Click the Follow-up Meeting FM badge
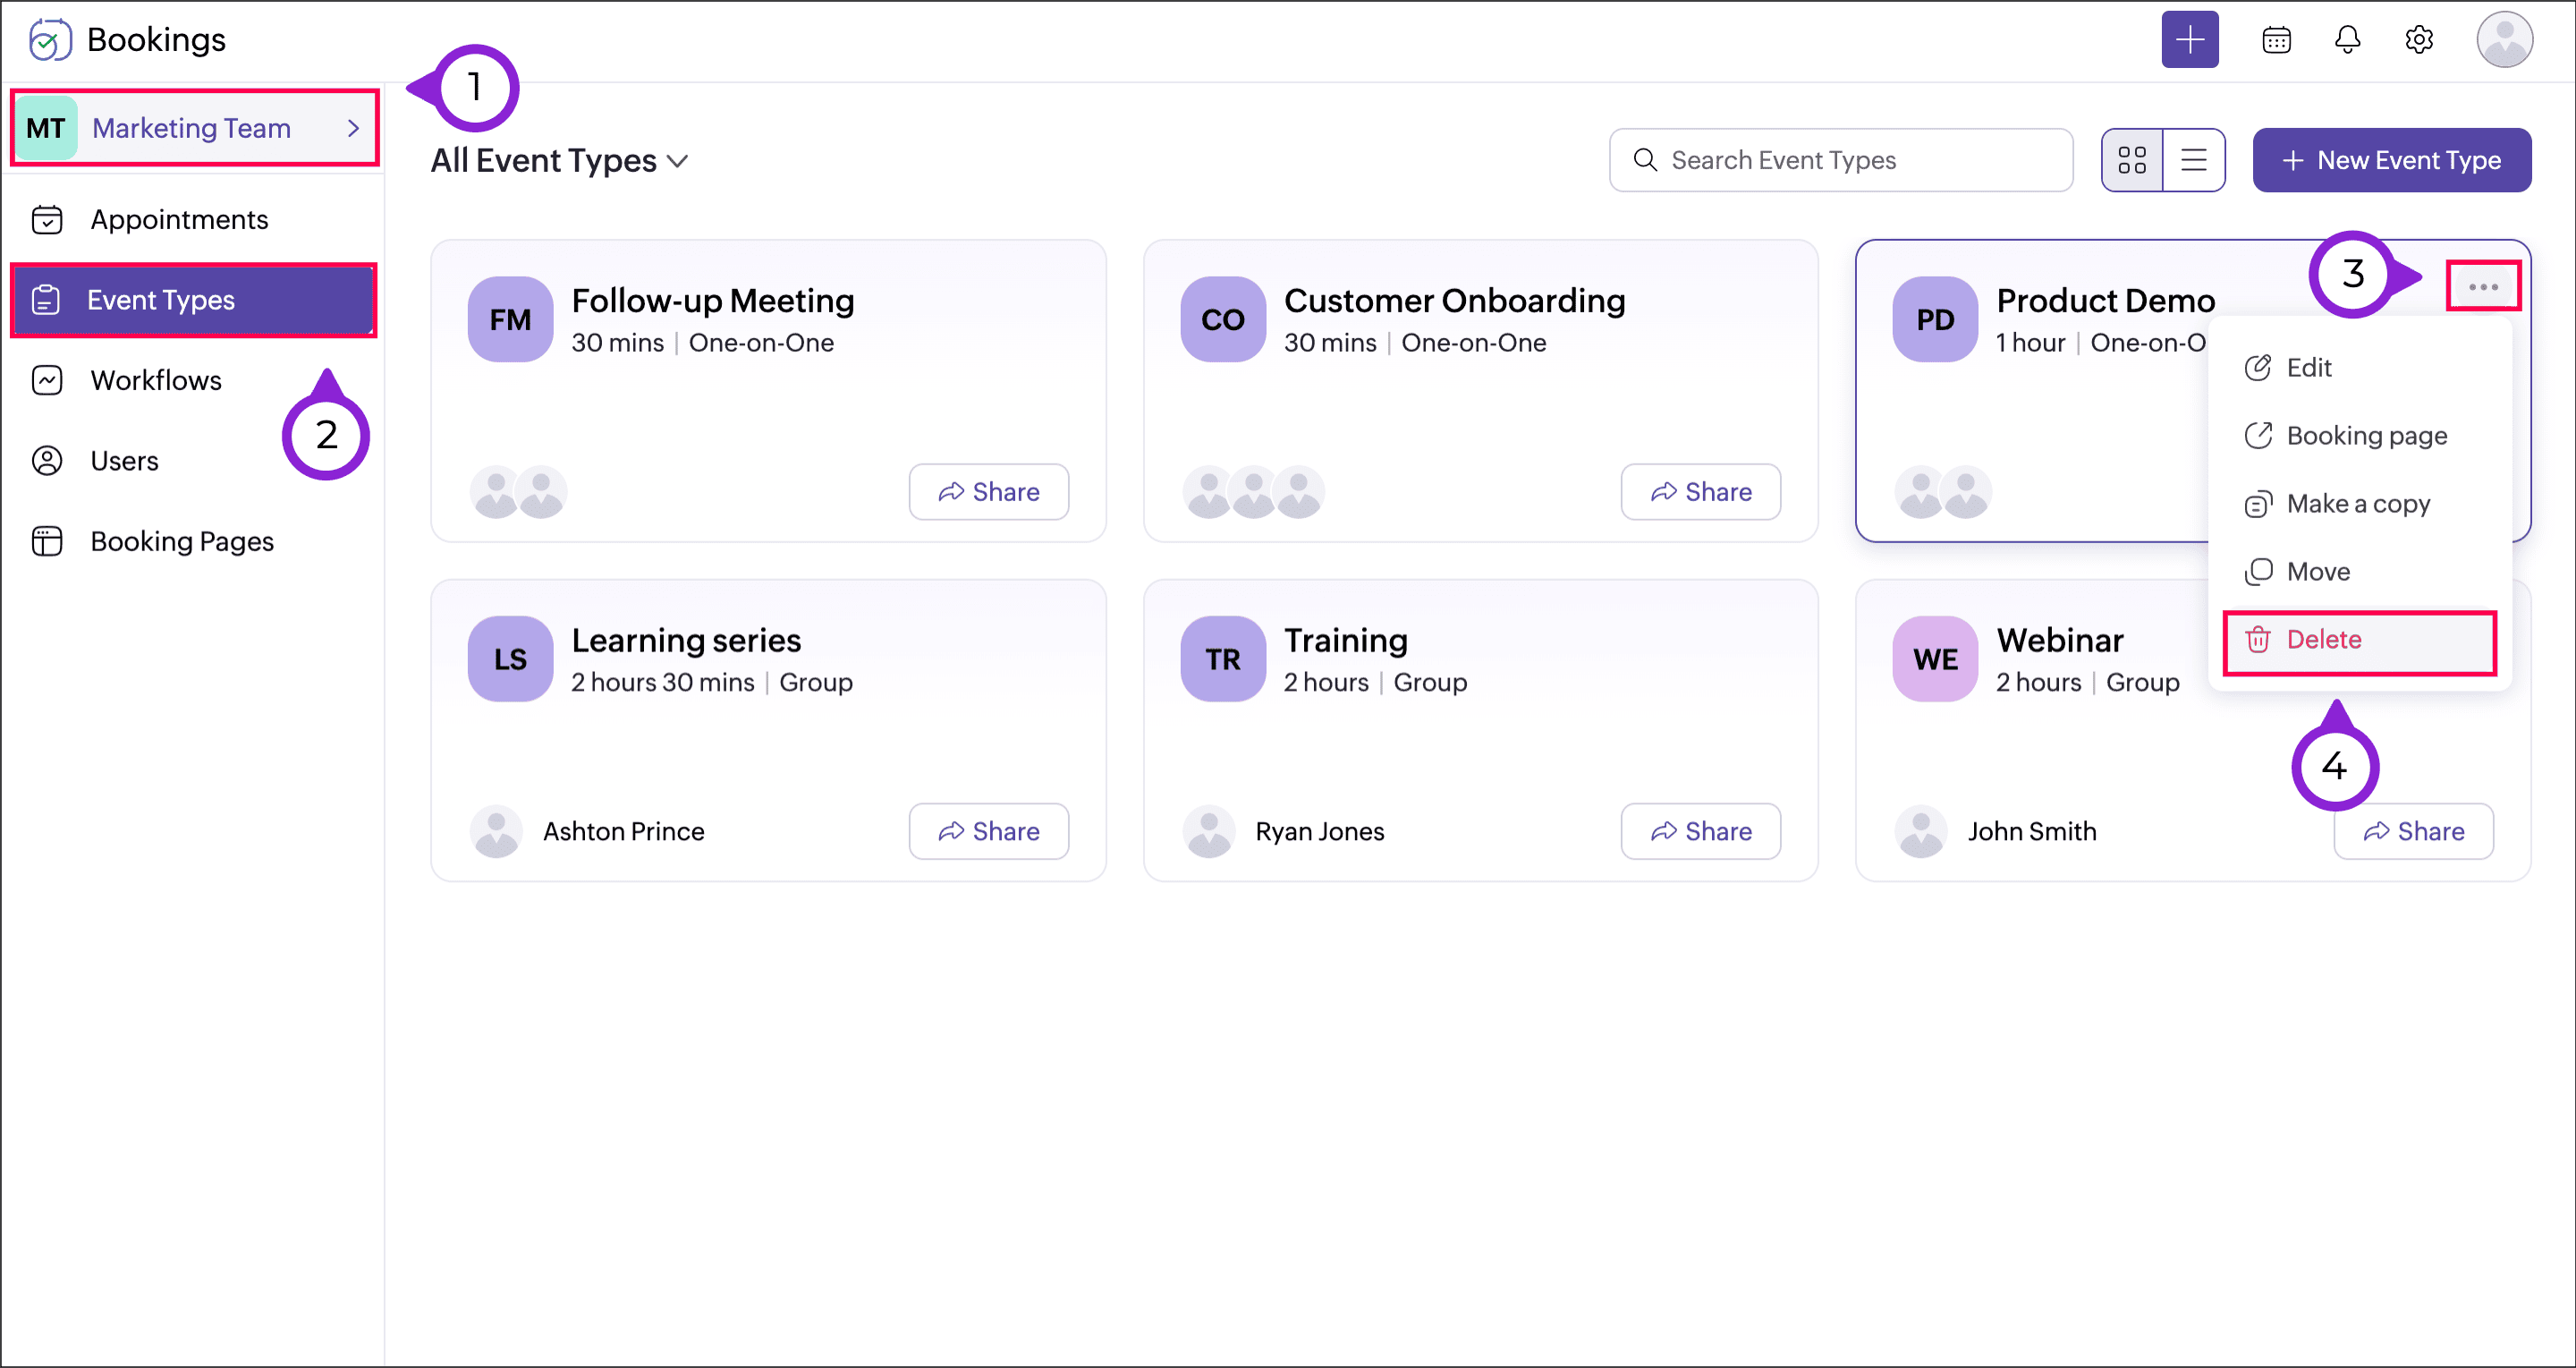Viewport: 2576px width, 1368px height. click(x=510, y=320)
